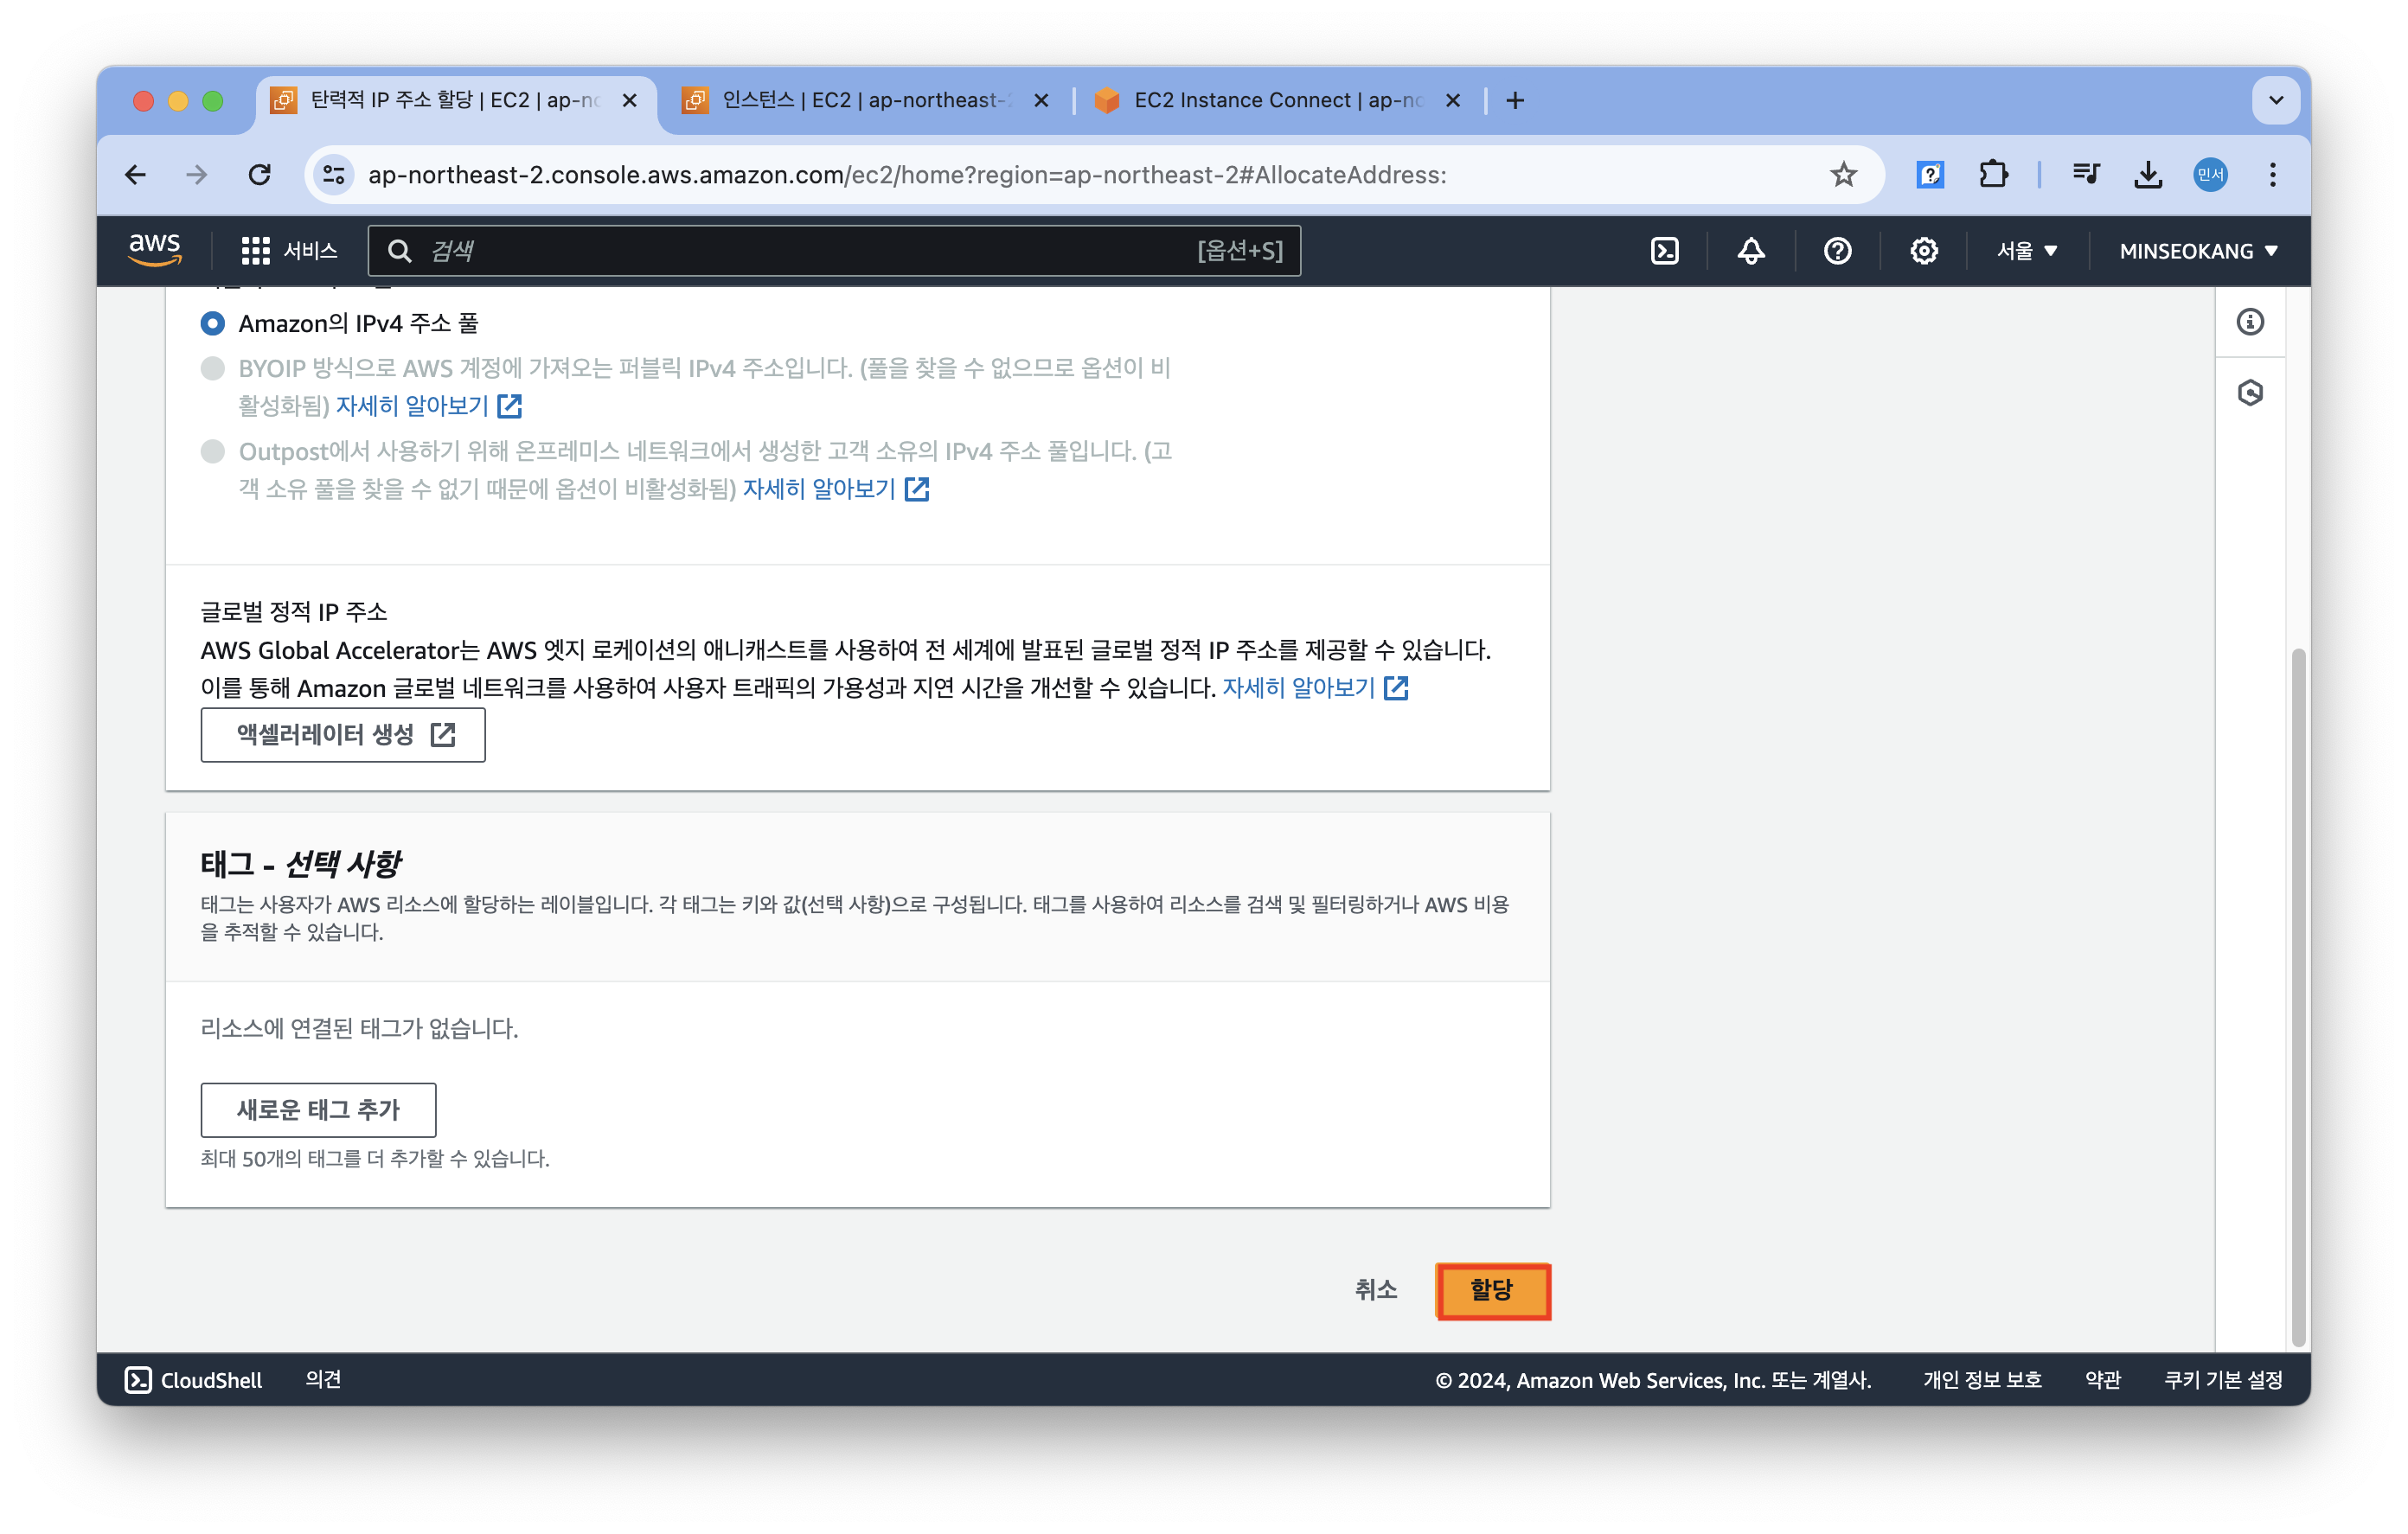Click the orange 할당 button
Viewport: 2408px width, 1534px height.
pos(1491,1290)
